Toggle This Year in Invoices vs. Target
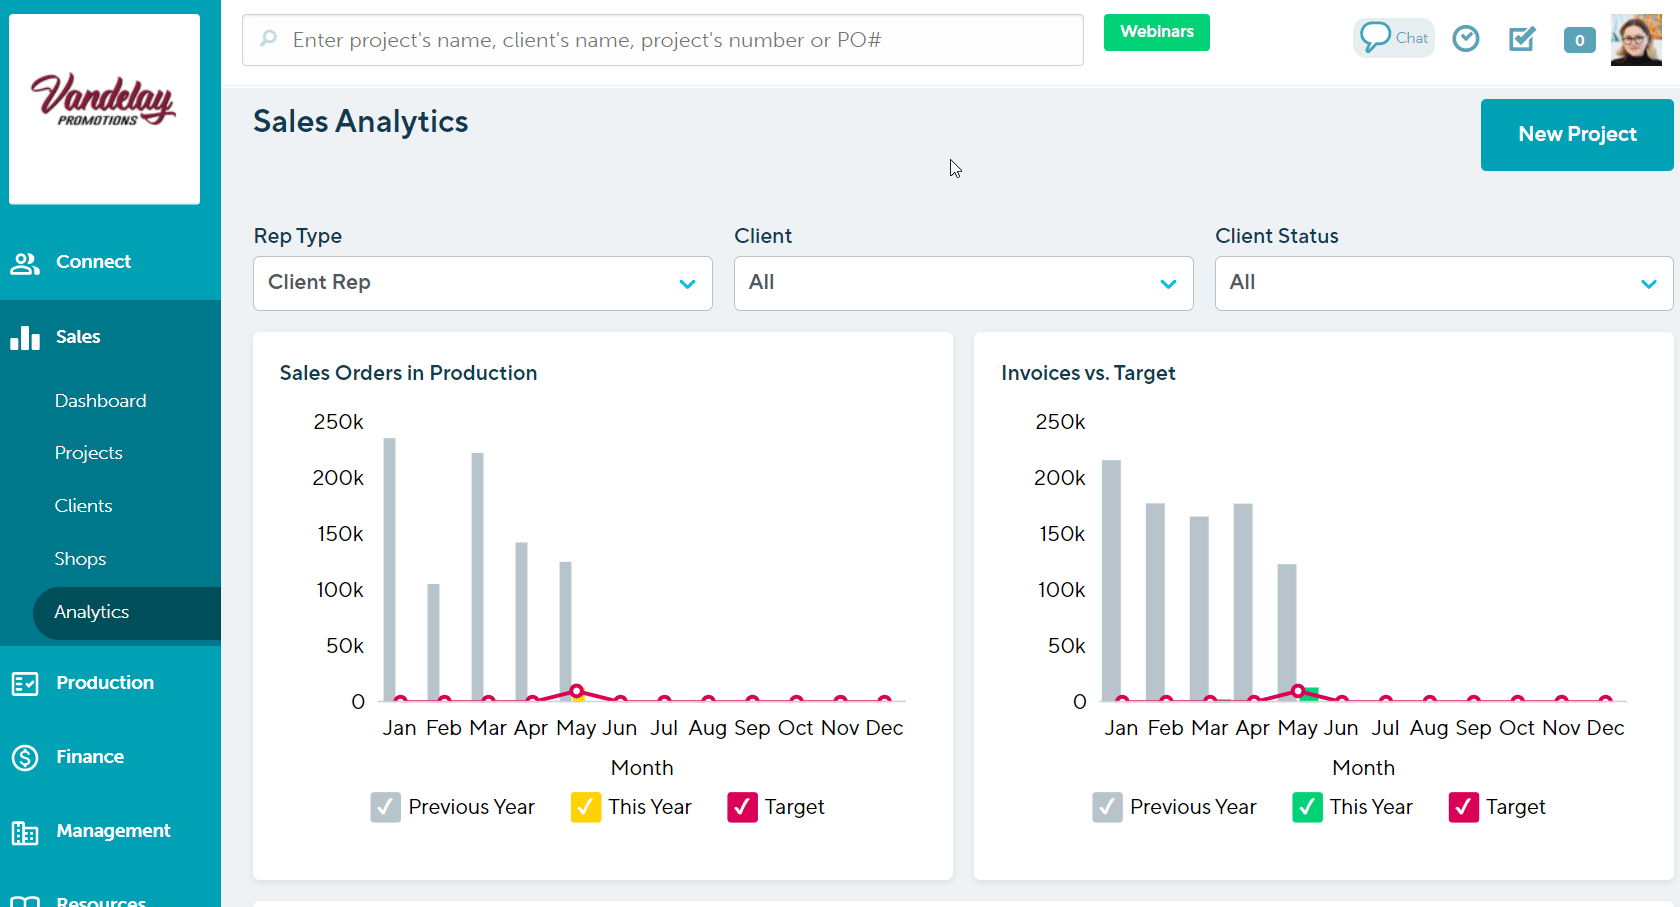This screenshot has height=907, width=1680. pyautogui.click(x=1307, y=806)
